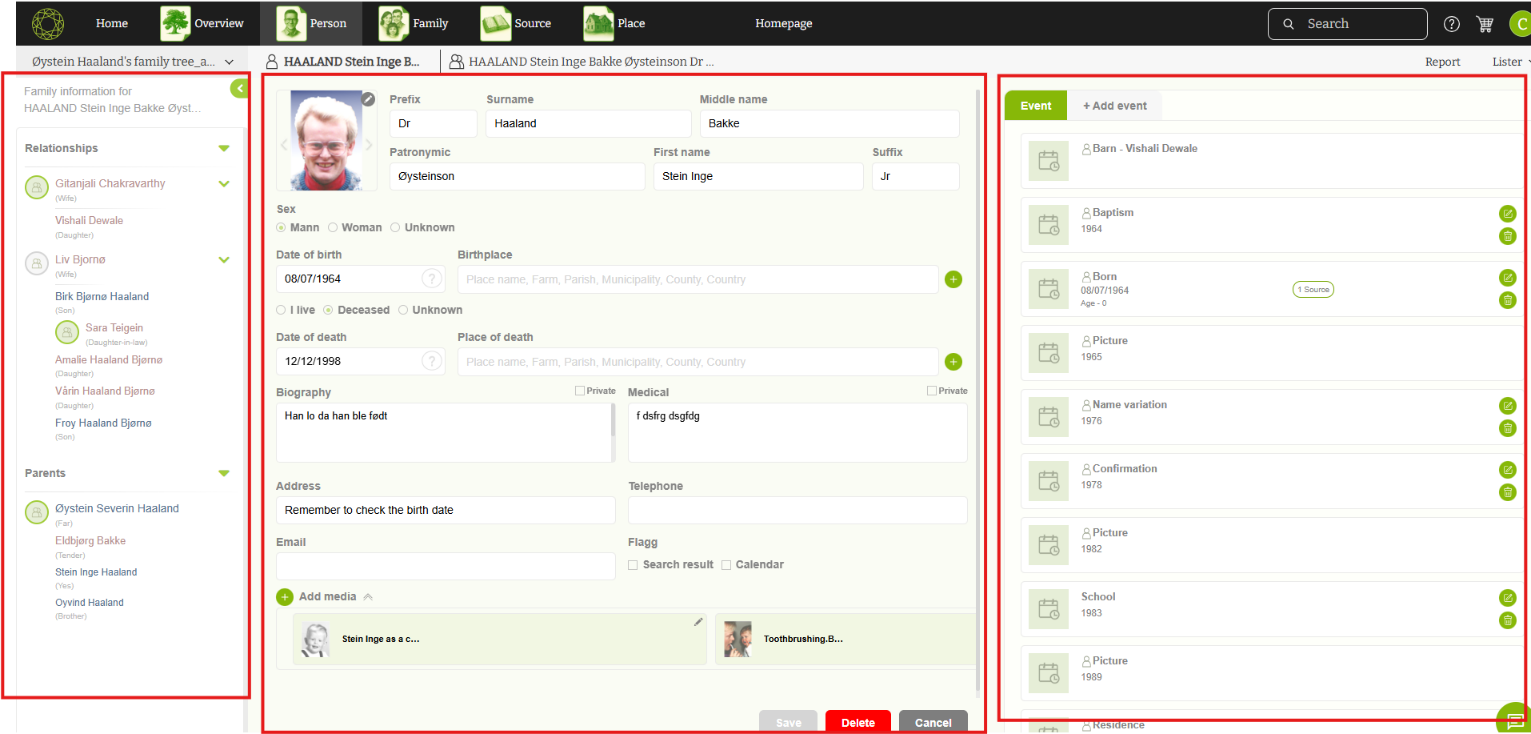Click the Cancel button
This screenshot has height=734, width=1531.
932,722
